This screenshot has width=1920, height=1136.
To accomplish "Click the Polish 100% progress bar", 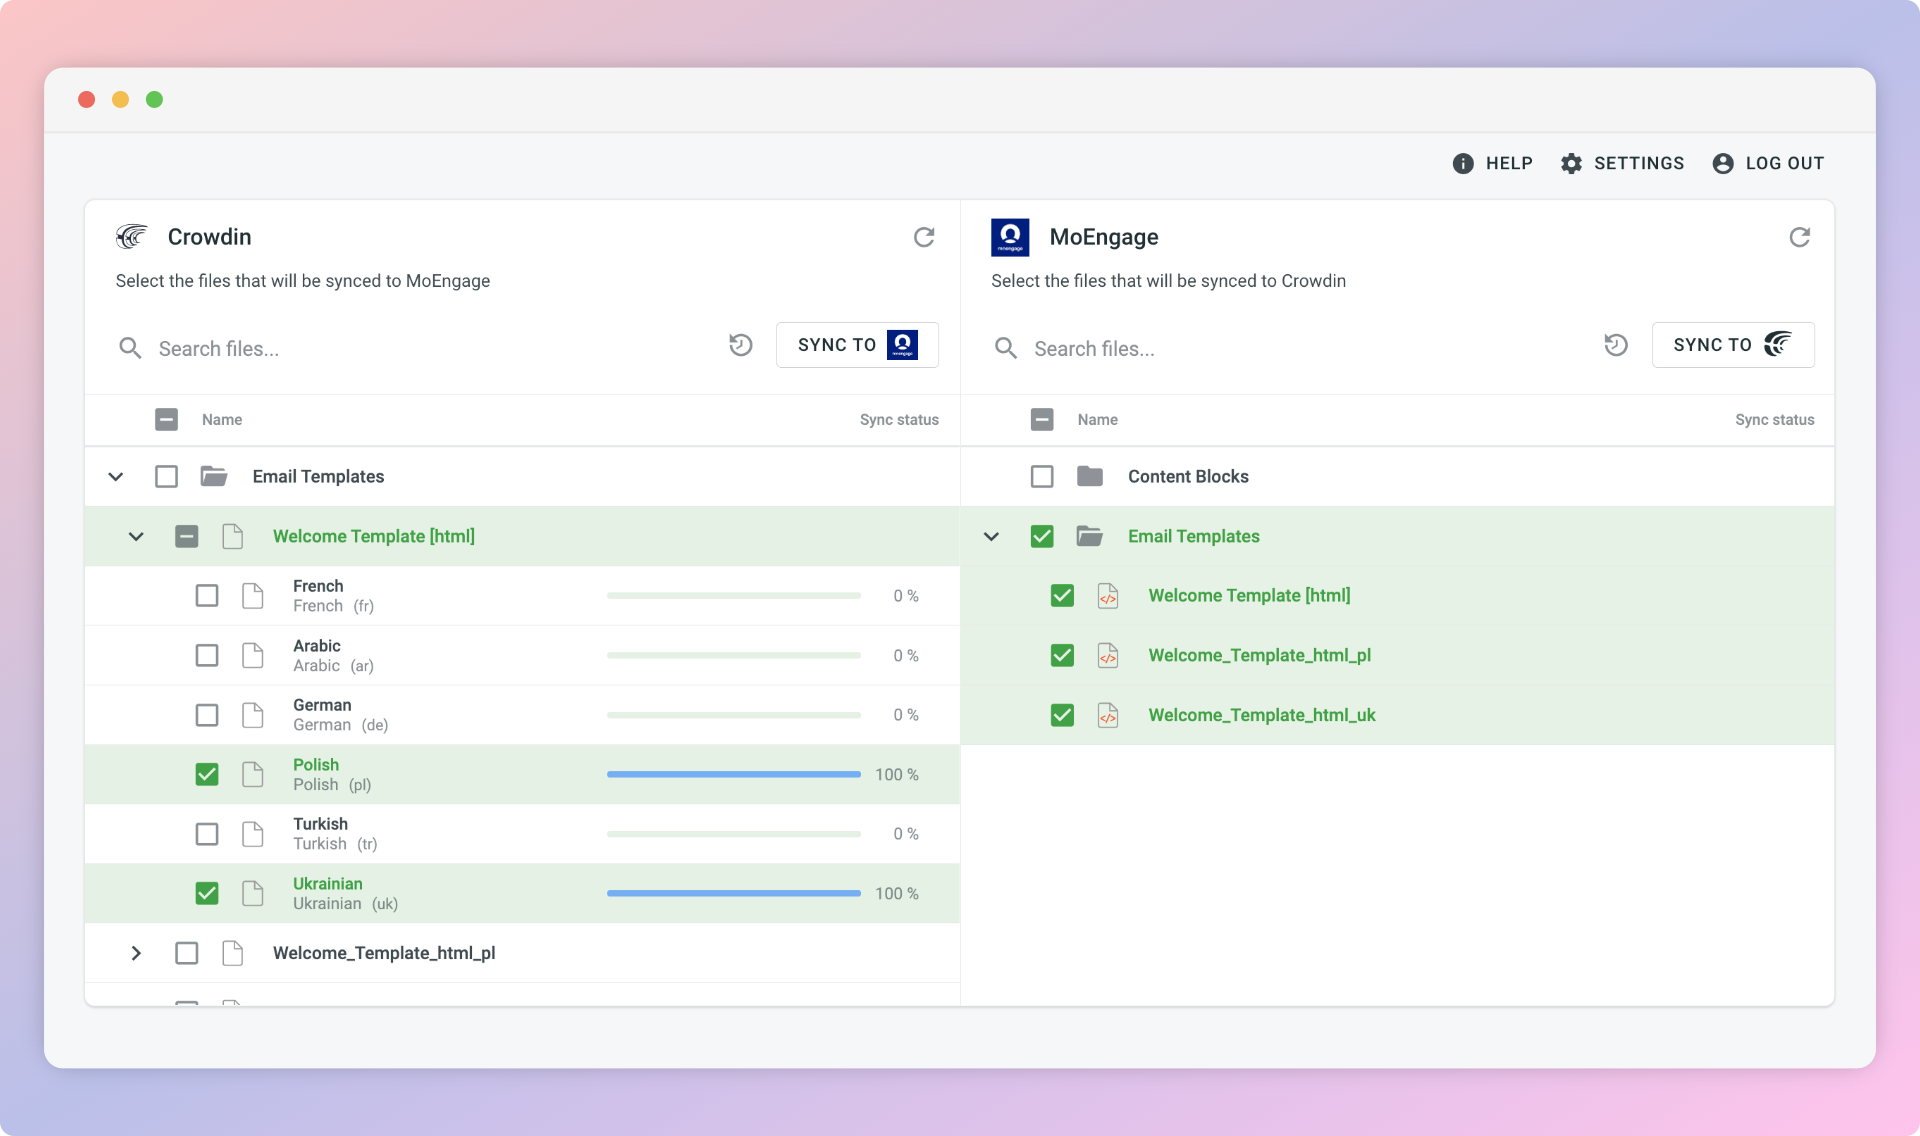I will tap(734, 774).
